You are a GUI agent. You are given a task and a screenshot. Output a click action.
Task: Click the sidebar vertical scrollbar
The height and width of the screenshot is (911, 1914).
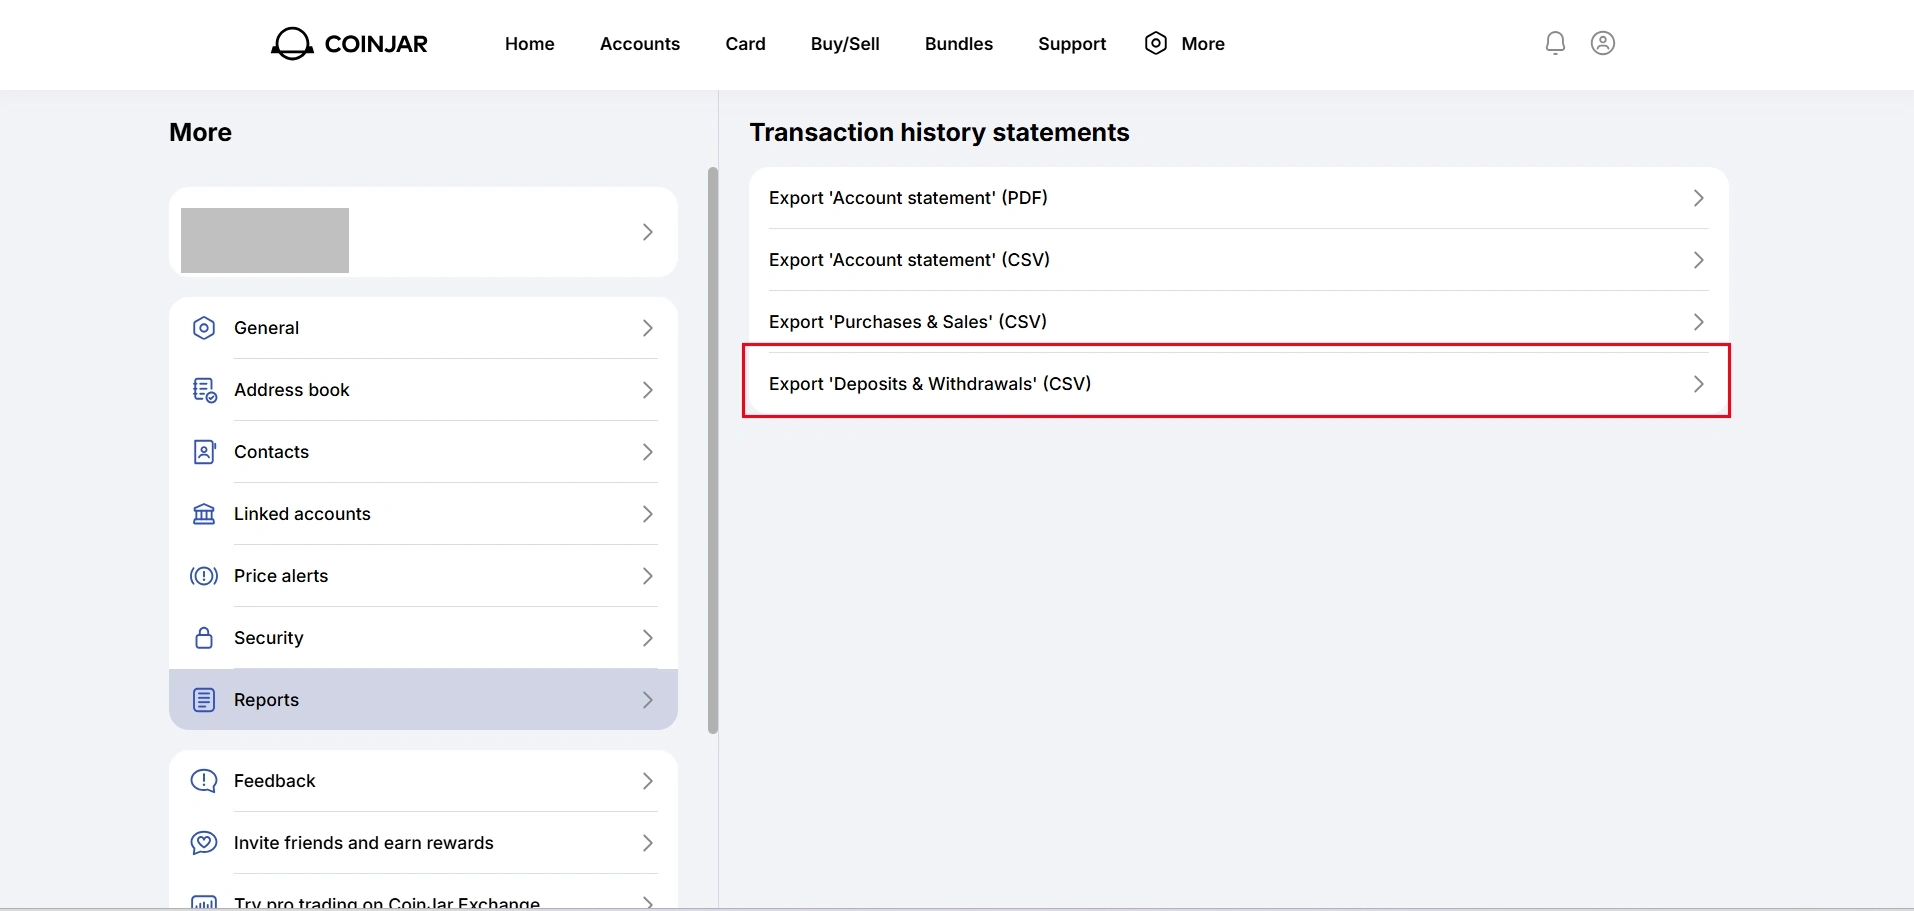(713, 450)
